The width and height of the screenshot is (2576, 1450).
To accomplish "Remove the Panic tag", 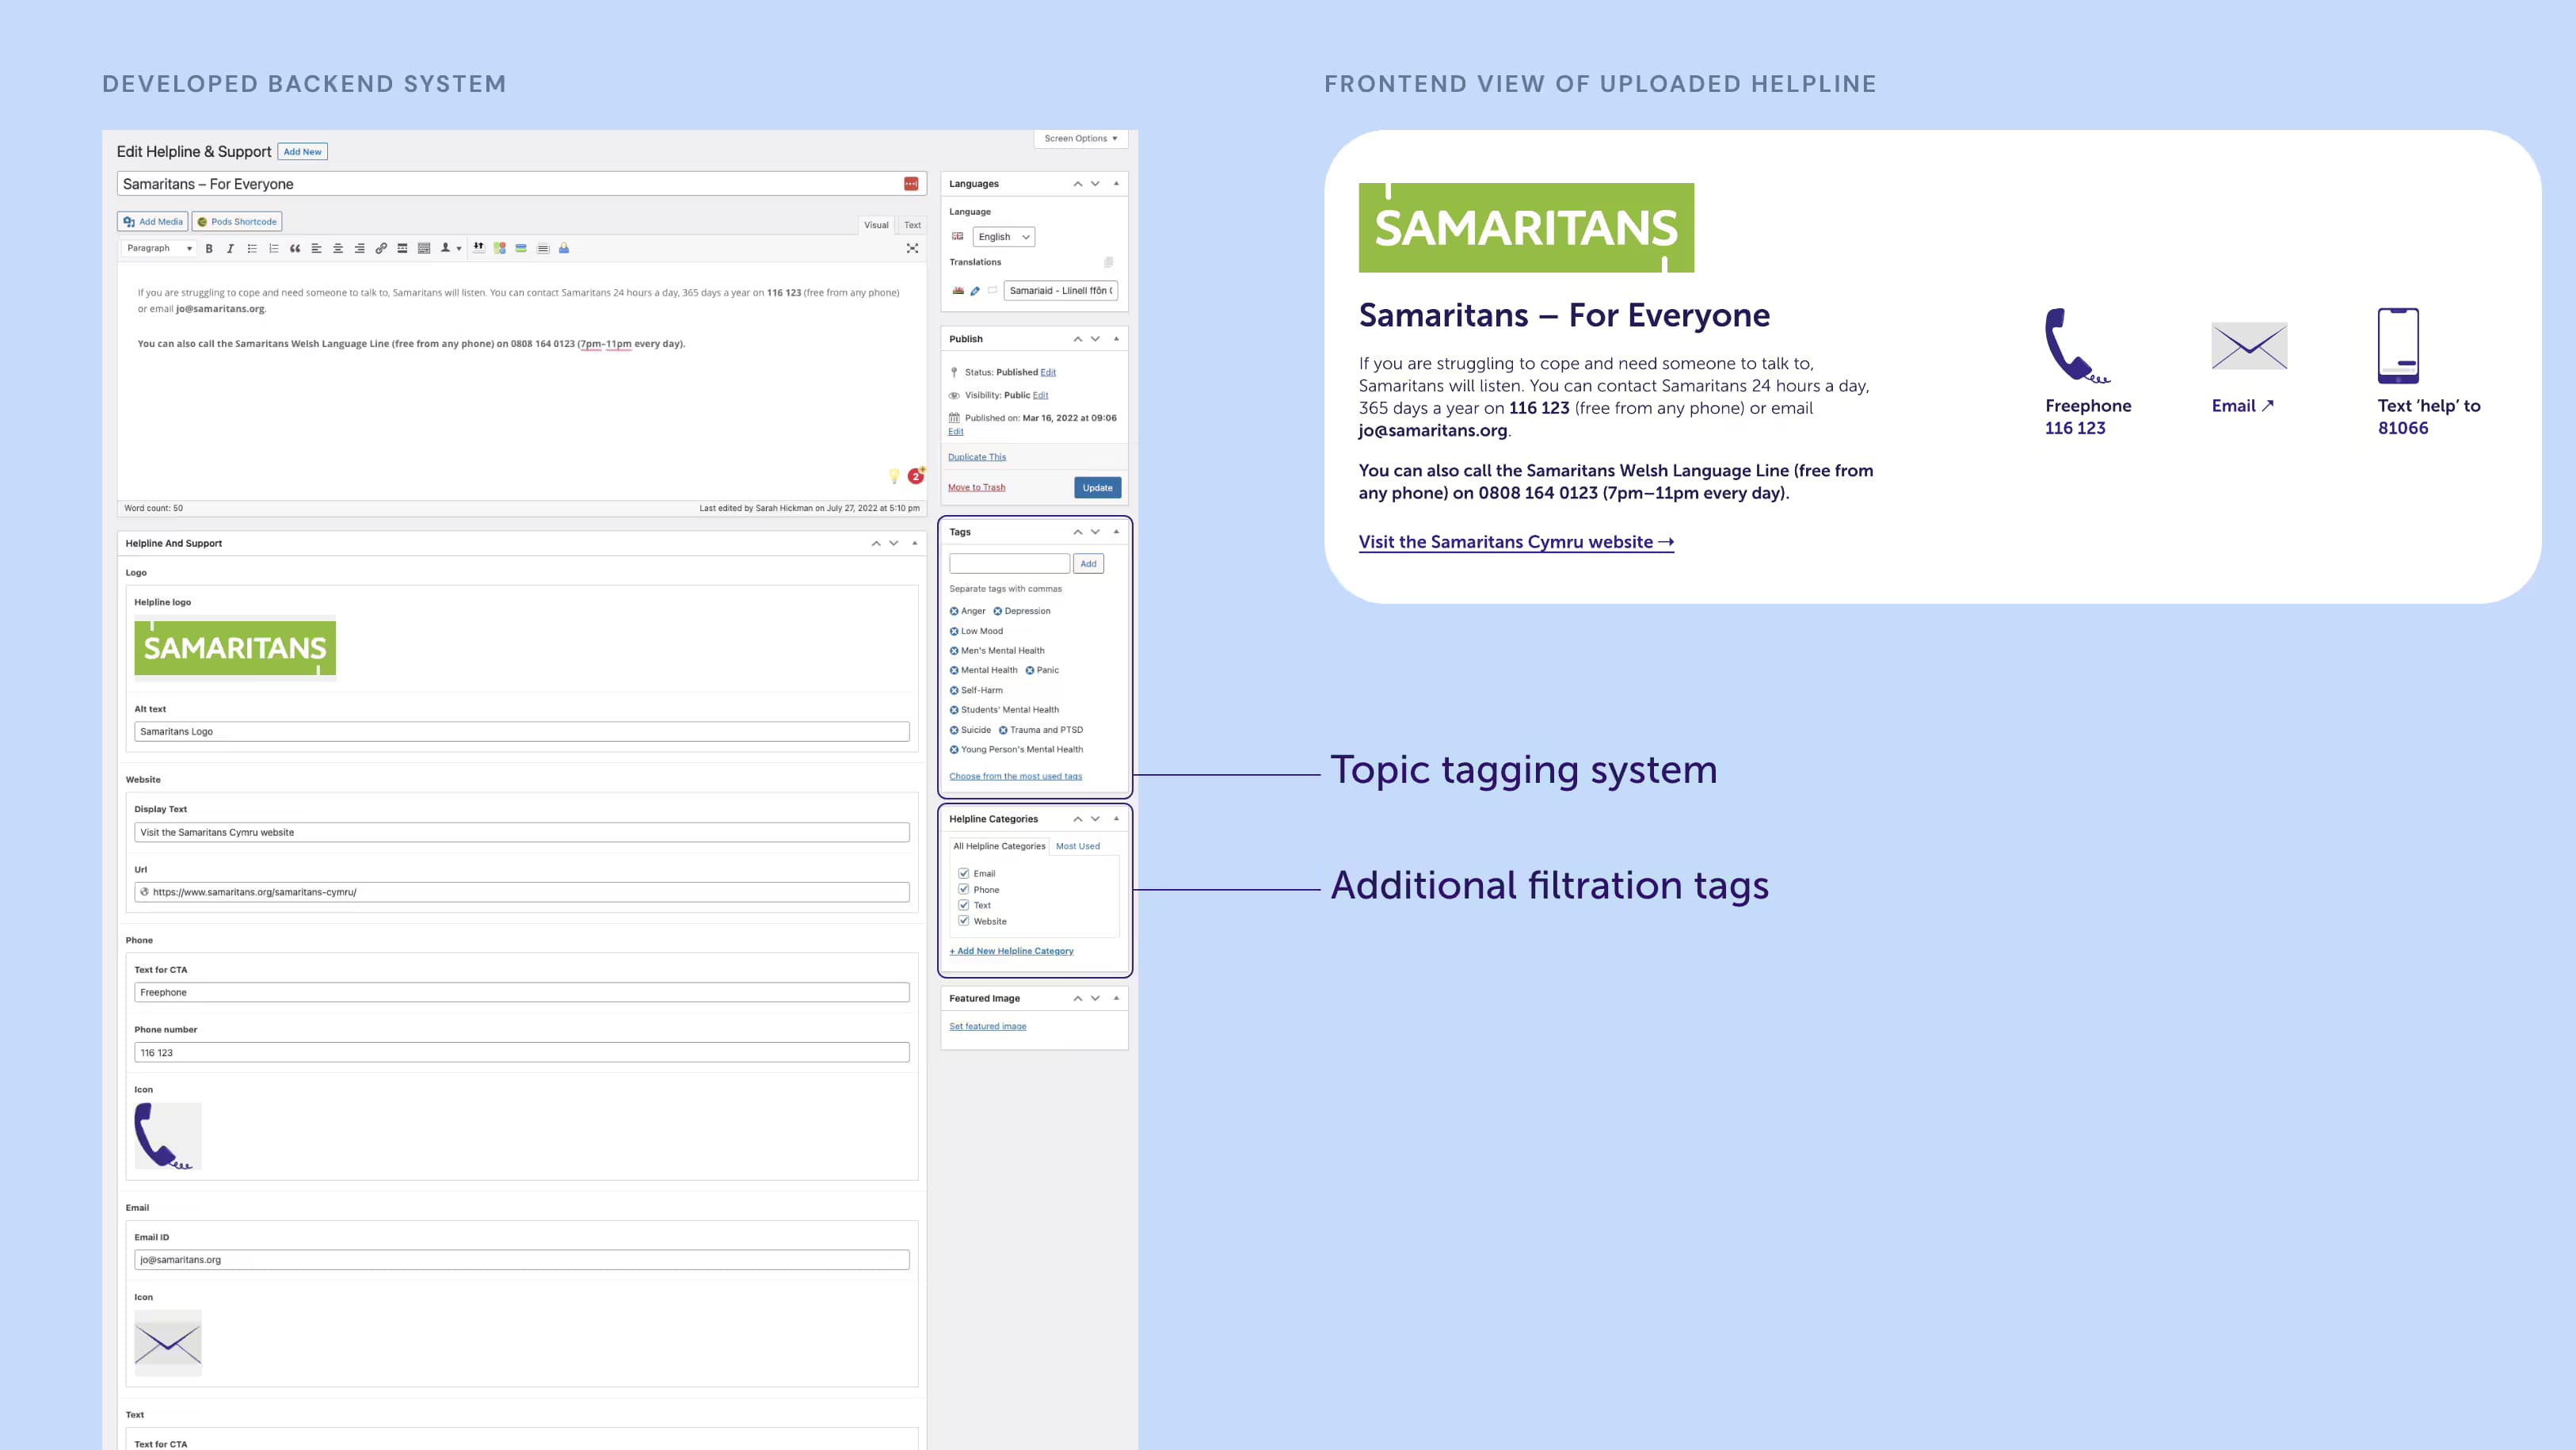I will 1030,670.
